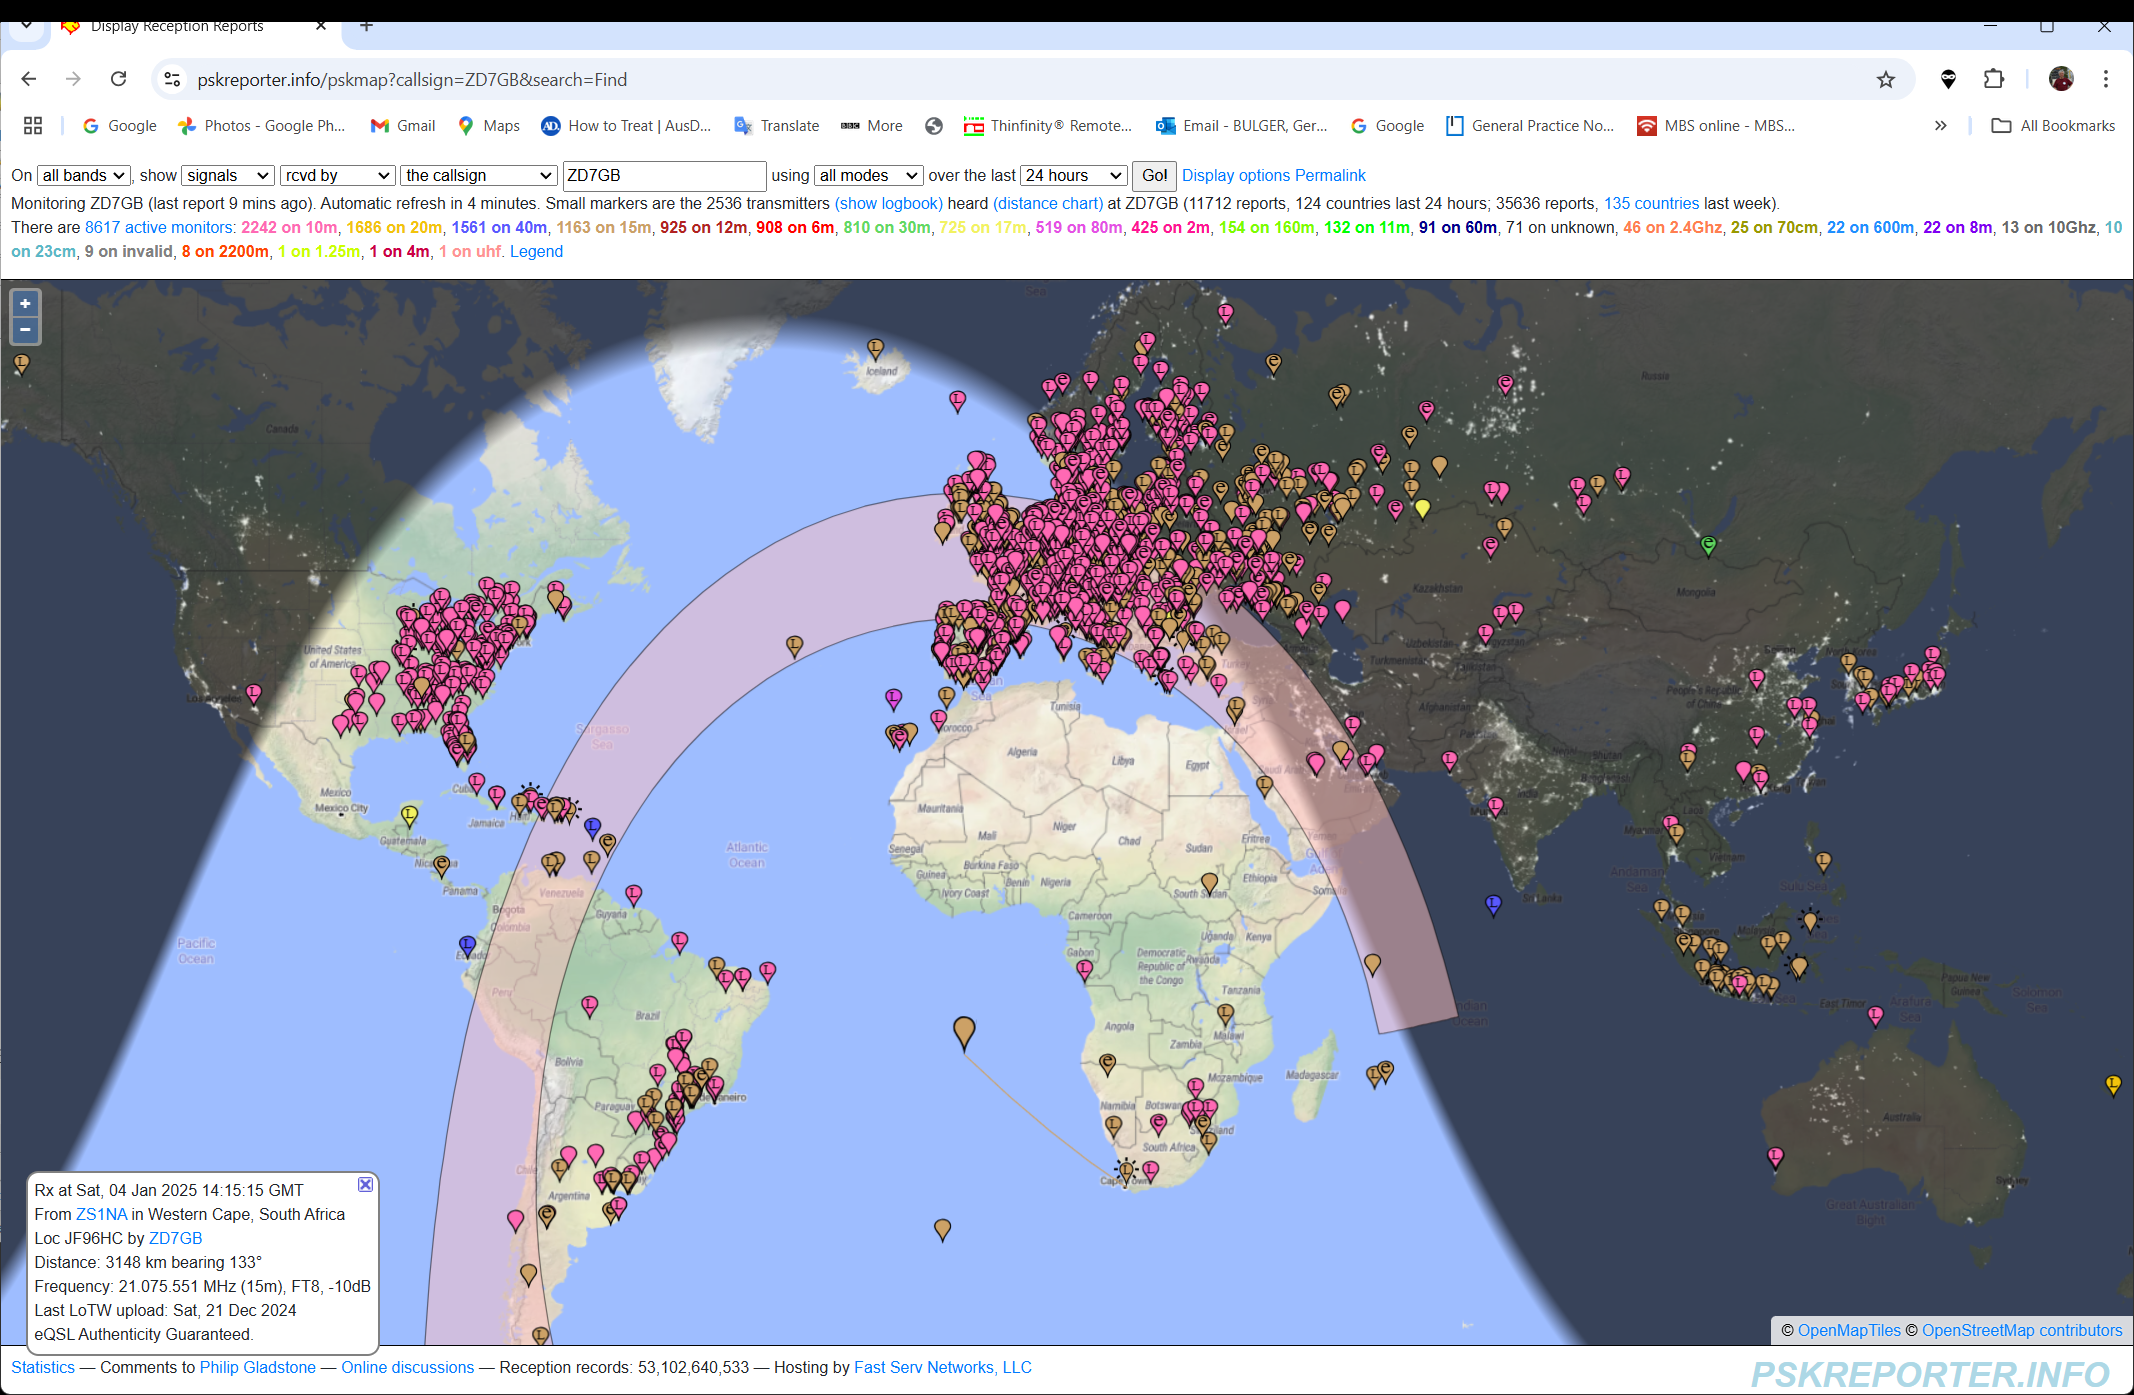Click the large ZD7GB marker in the Atlantic

coord(964,1029)
